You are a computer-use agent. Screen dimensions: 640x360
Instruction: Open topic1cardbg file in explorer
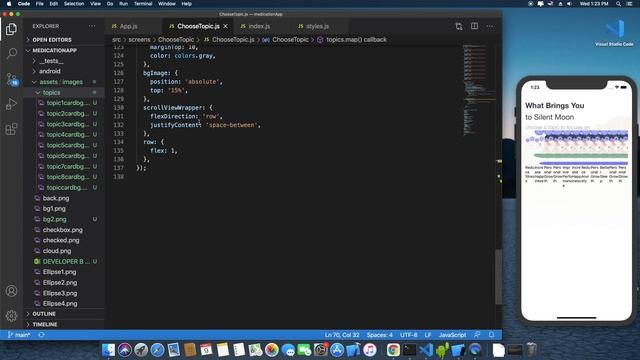click(x=67, y=103)
